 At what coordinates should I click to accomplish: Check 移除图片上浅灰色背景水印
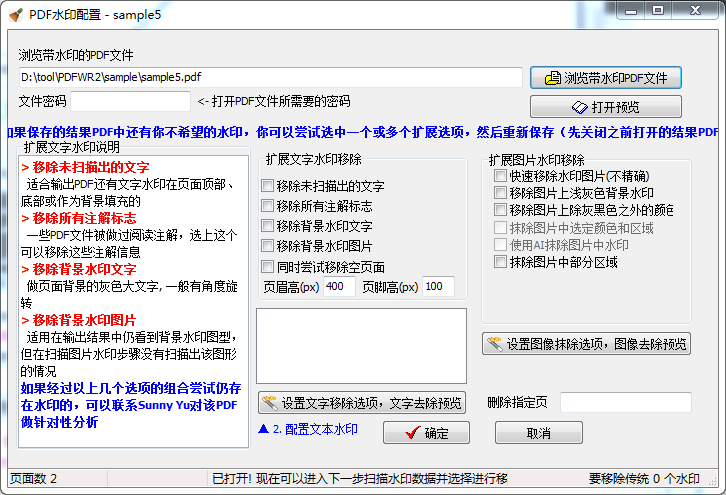pyautogui.click(x=500, y=193)
